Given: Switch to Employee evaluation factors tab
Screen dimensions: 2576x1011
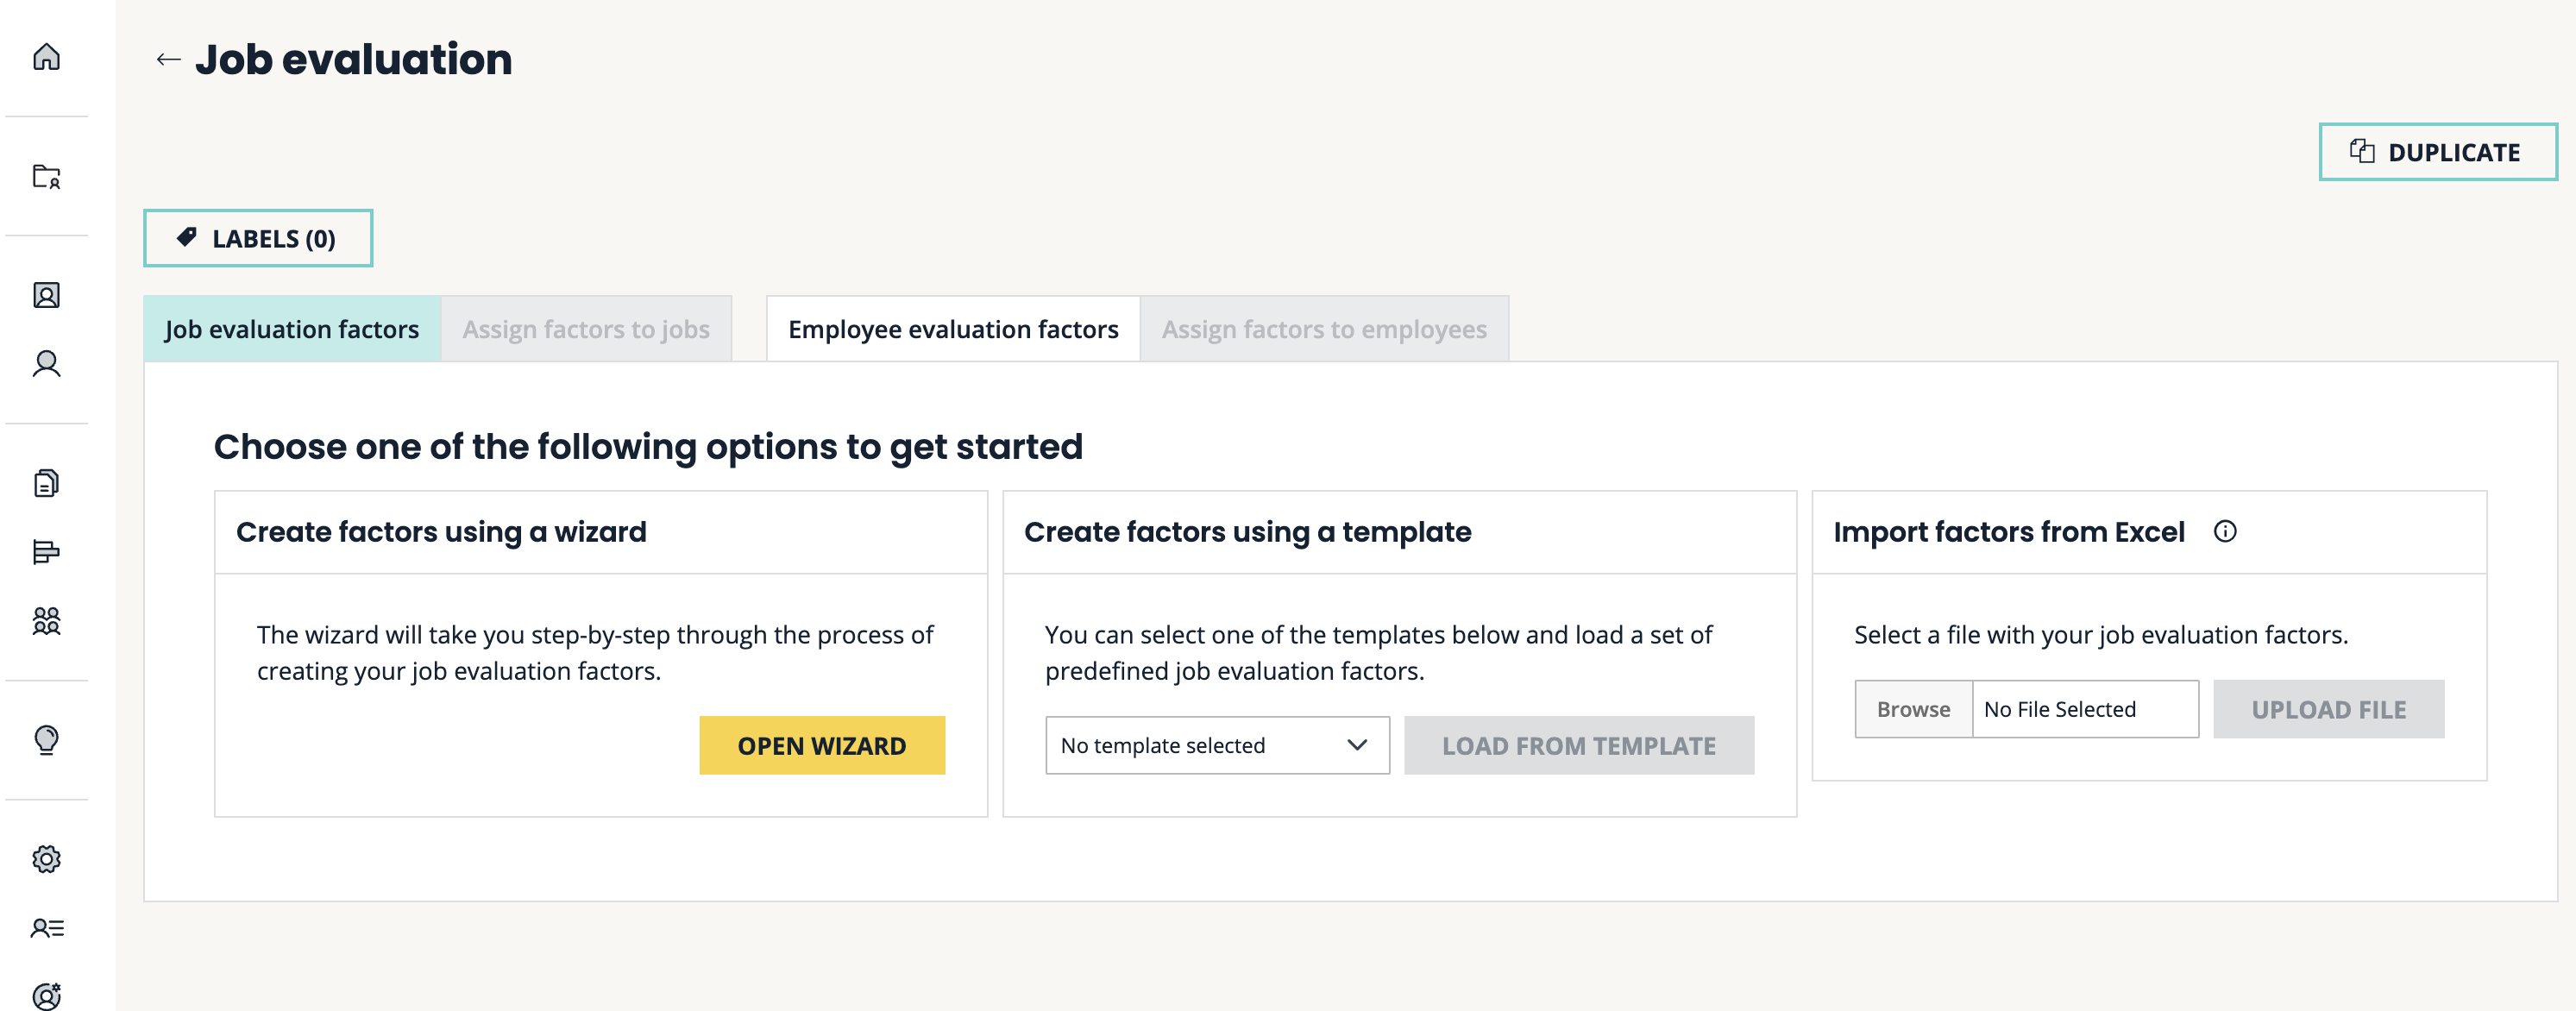Looking at the screenshot, I should tap(952, 329).
